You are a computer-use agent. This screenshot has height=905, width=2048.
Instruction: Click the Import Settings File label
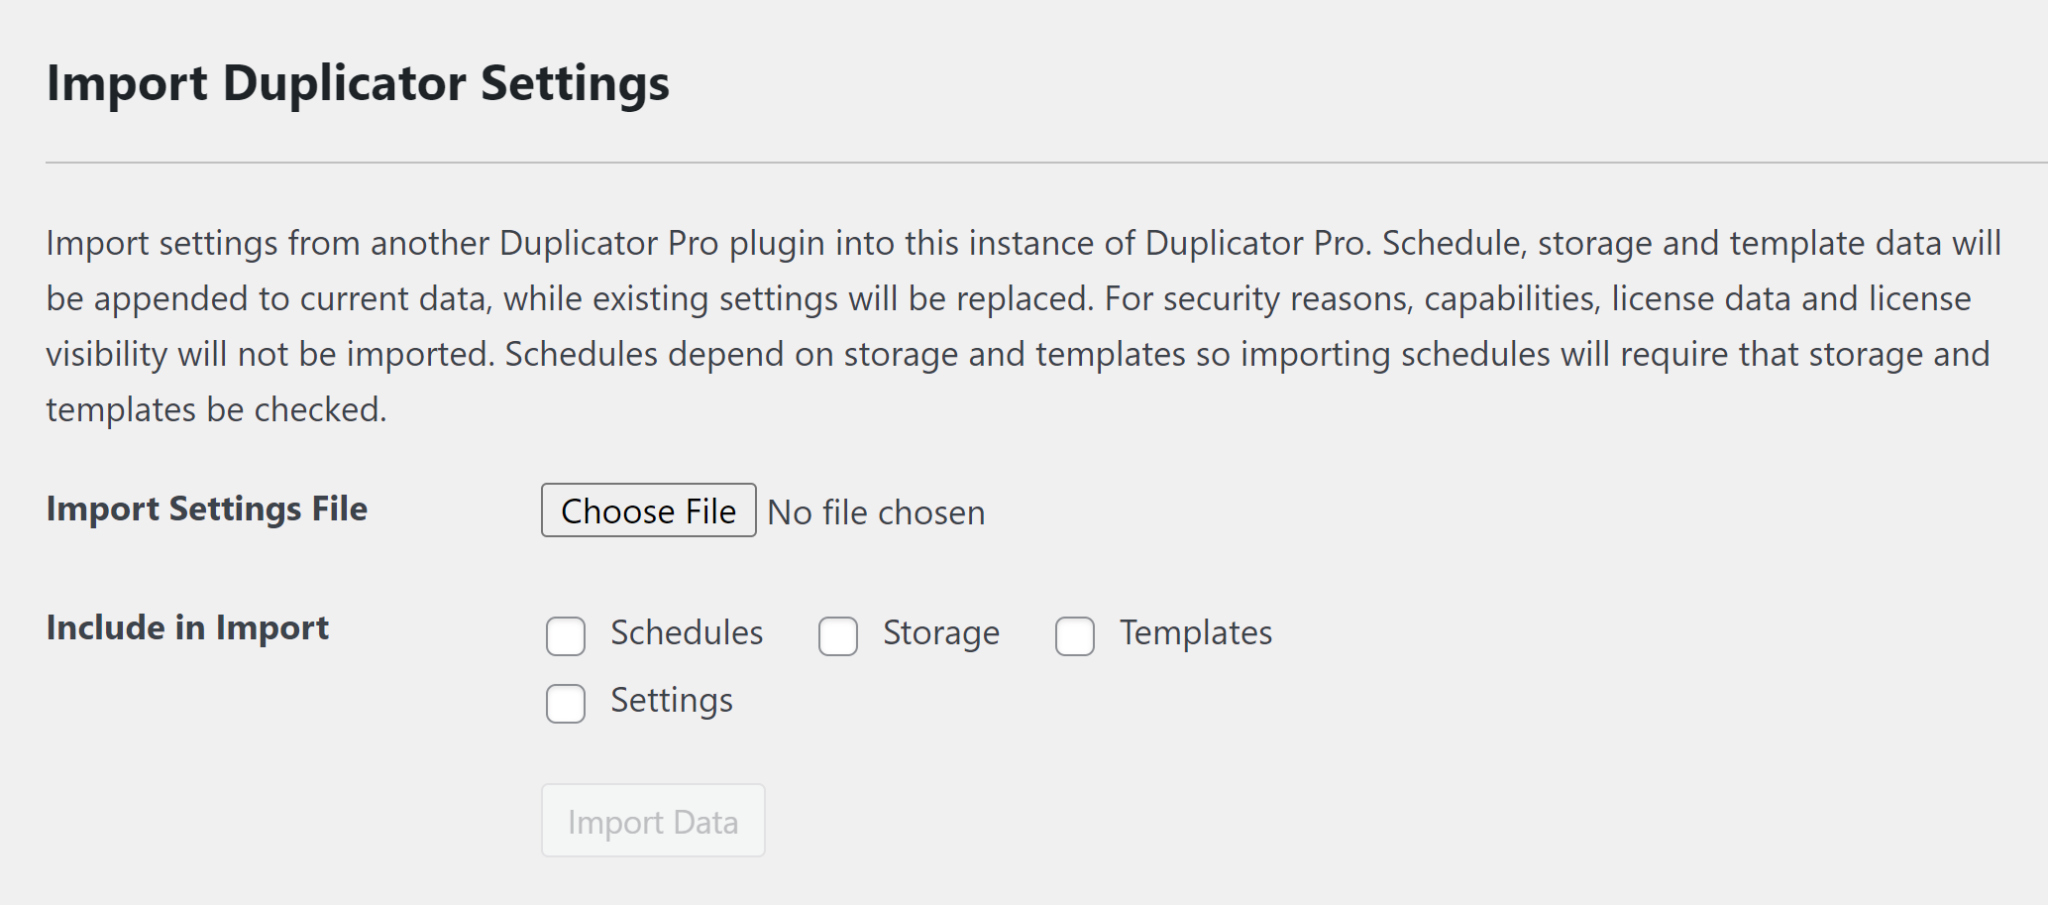click(x=207, y=509)
